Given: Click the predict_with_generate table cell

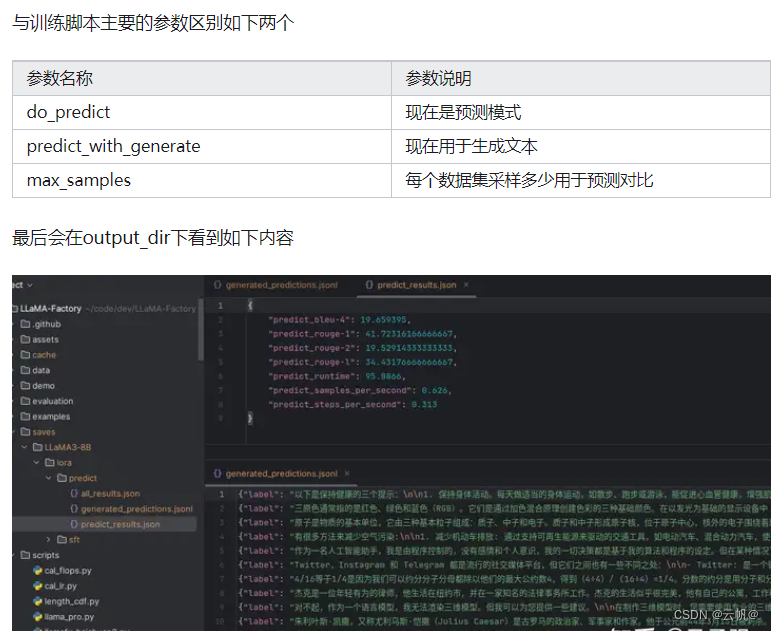Looking at the screenshot, I should (202, 147).
